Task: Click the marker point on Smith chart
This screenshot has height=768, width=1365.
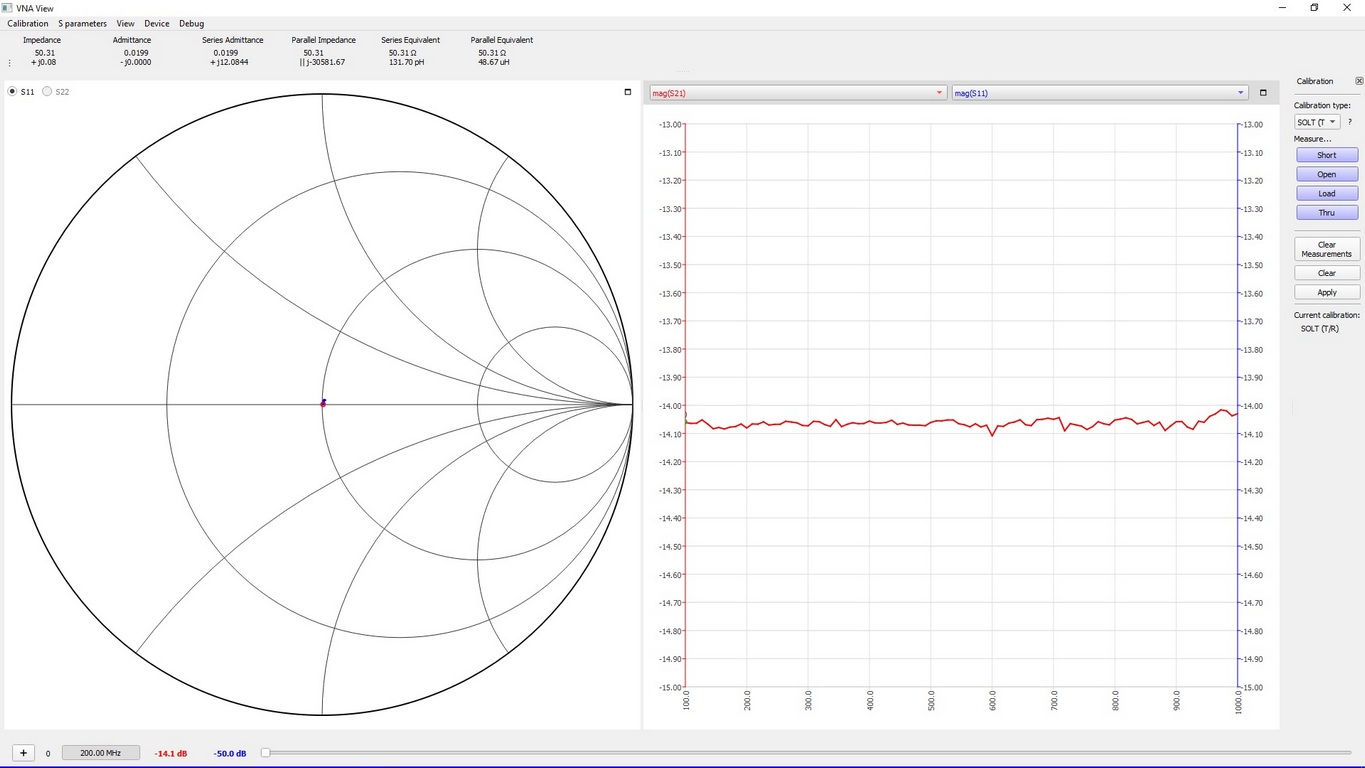Action: click(323, 403)
